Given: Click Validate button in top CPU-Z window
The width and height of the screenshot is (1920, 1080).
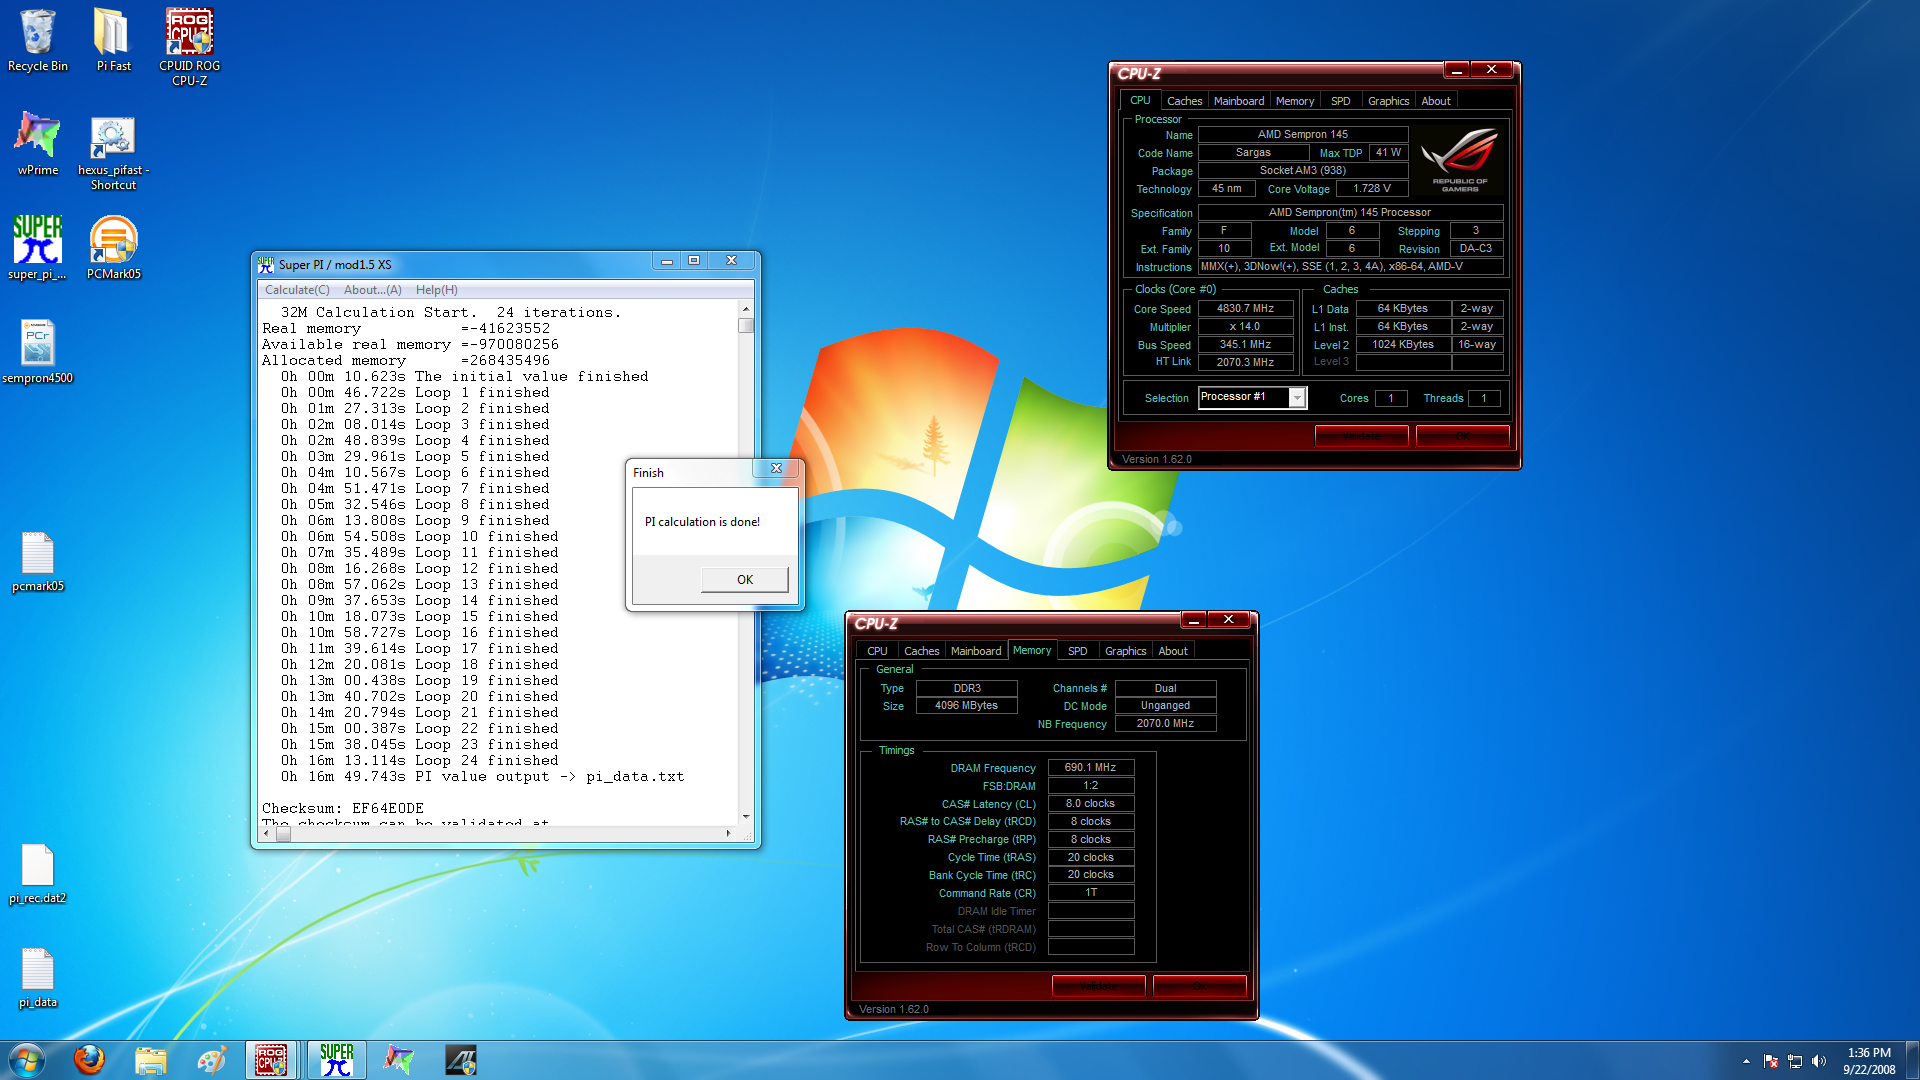Looking at the screenshot, I should (1361, 436).
